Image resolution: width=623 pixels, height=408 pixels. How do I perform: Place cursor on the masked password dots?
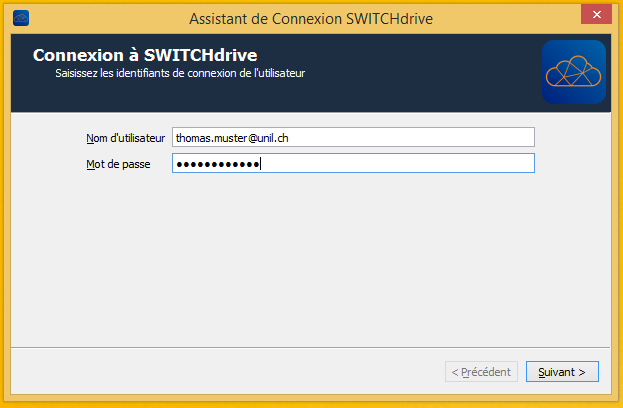point(217,164)
